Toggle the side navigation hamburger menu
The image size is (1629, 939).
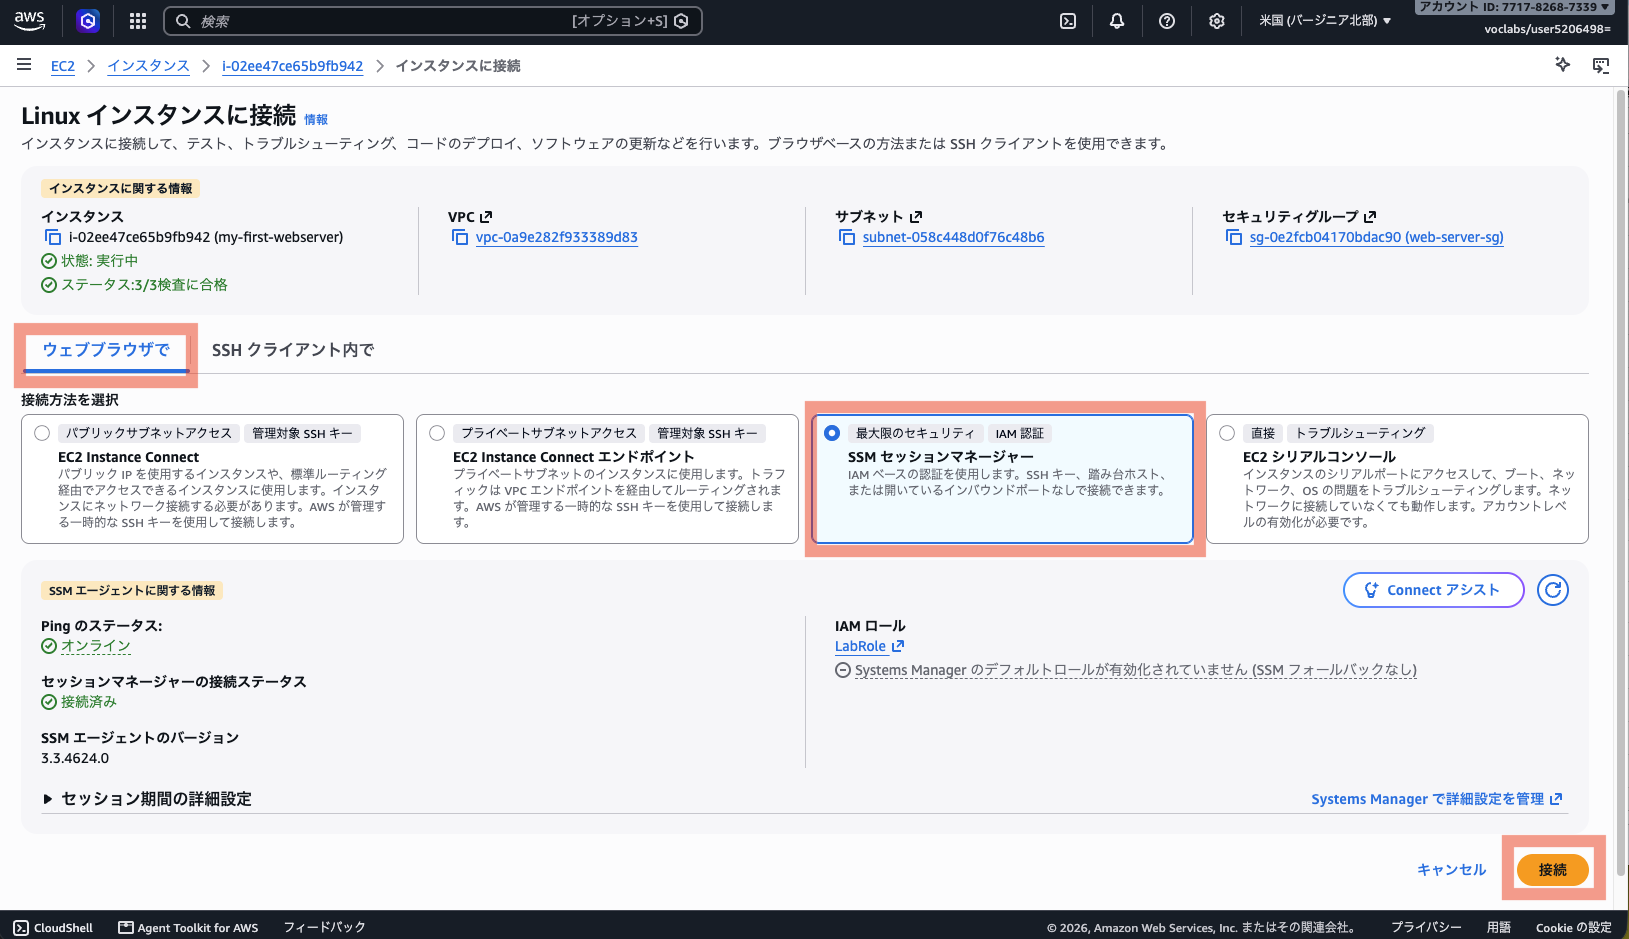tap(24, 65)
